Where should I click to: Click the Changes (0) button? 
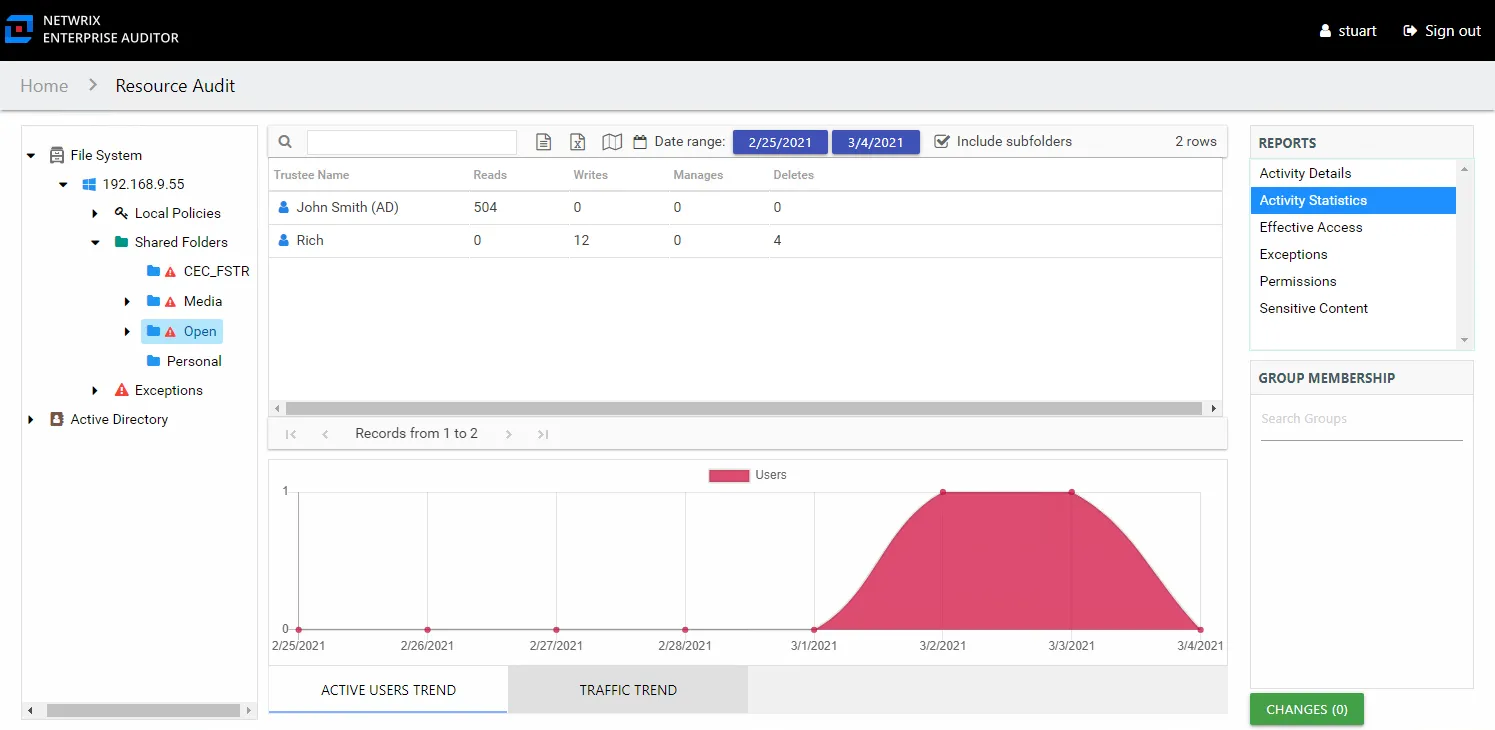[1307, 709]
